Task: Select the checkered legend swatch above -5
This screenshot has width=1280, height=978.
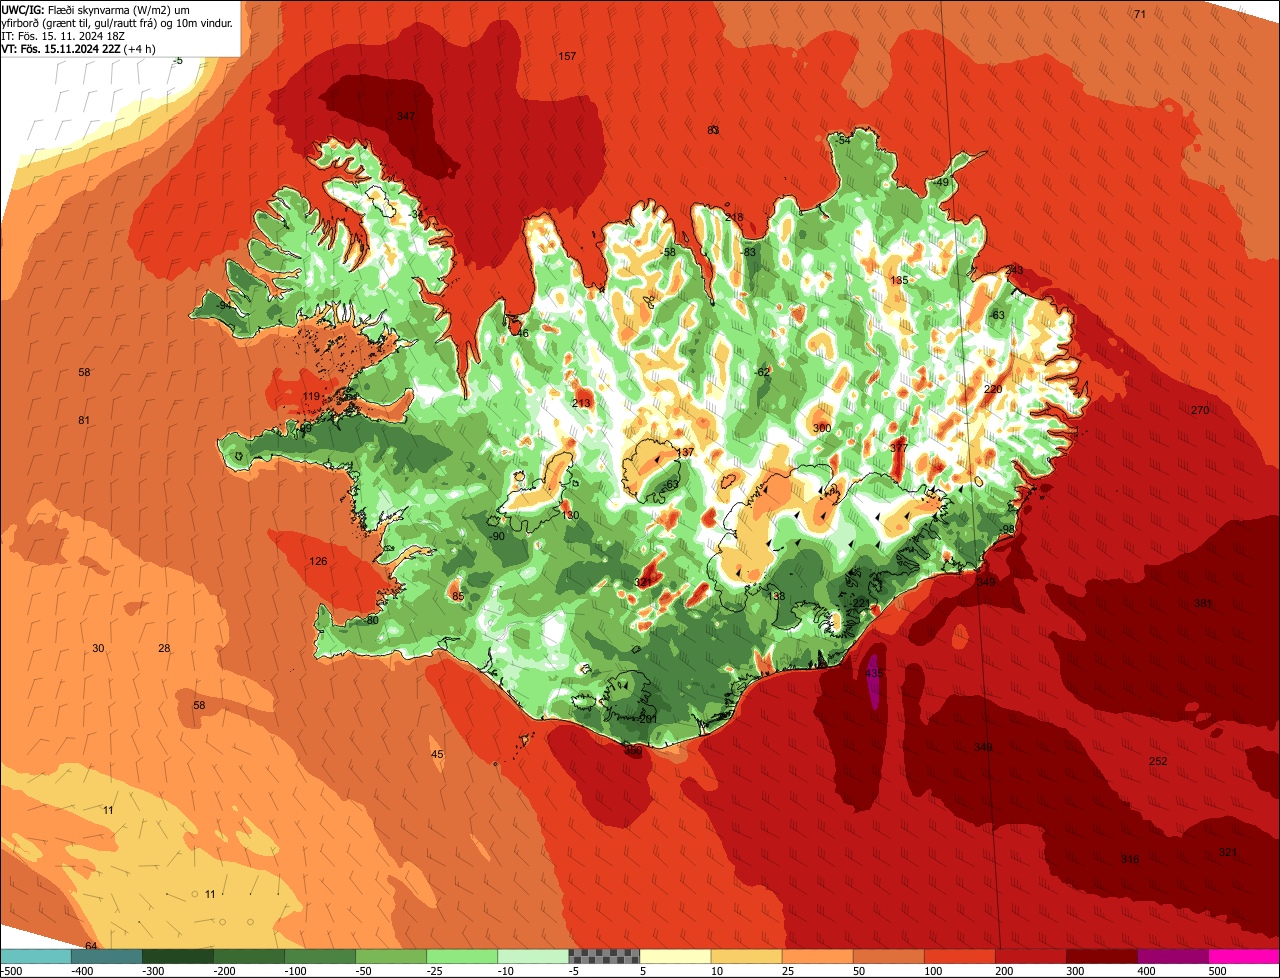Action: click(x=605, y=956)
